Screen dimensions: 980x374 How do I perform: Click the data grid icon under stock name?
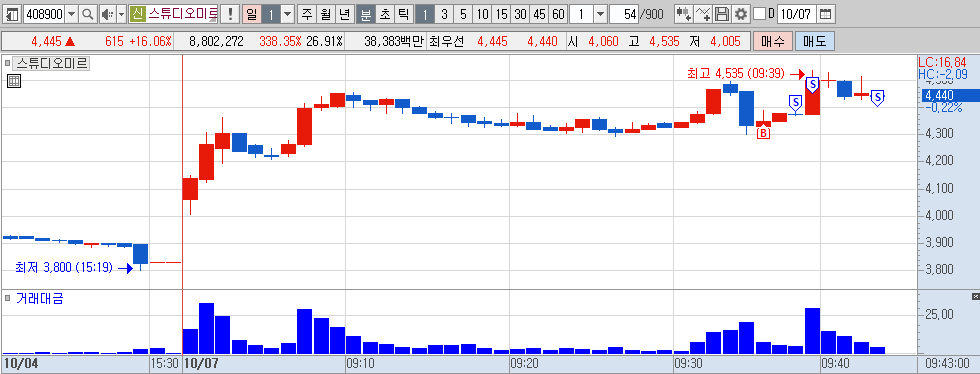pos(14,81)
